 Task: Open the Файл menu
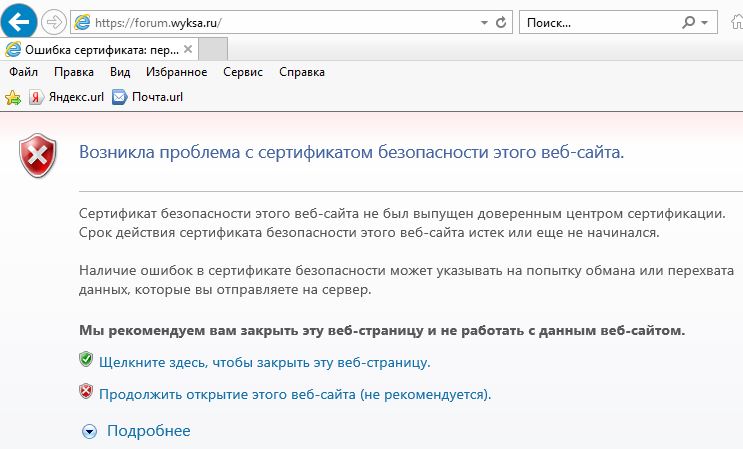(23, 72)
